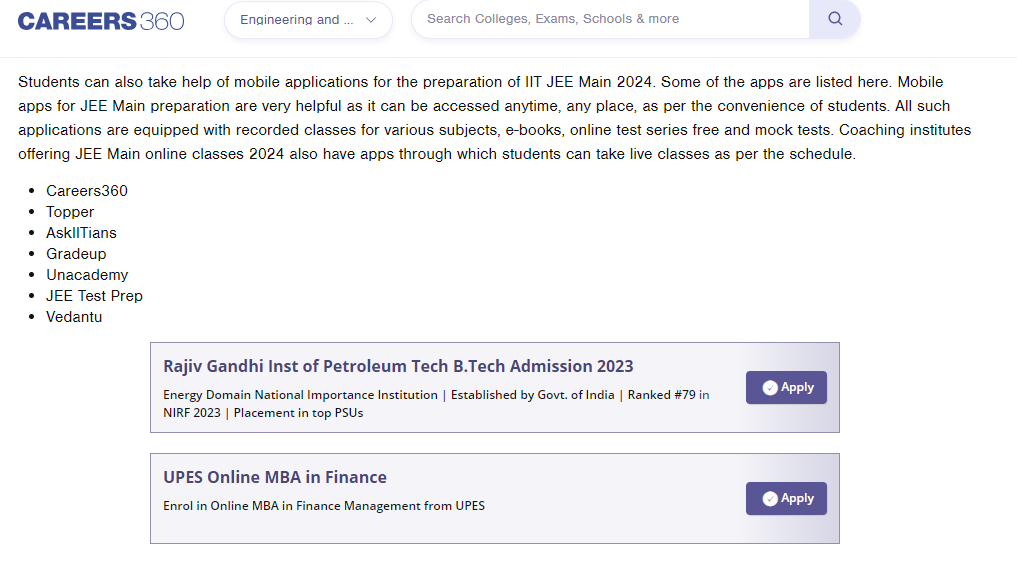This screenshot has width=1017, height=563.
Task: Open the Engineering and... category dropdown
Action: pyautogui.click(x=297, y=20)
